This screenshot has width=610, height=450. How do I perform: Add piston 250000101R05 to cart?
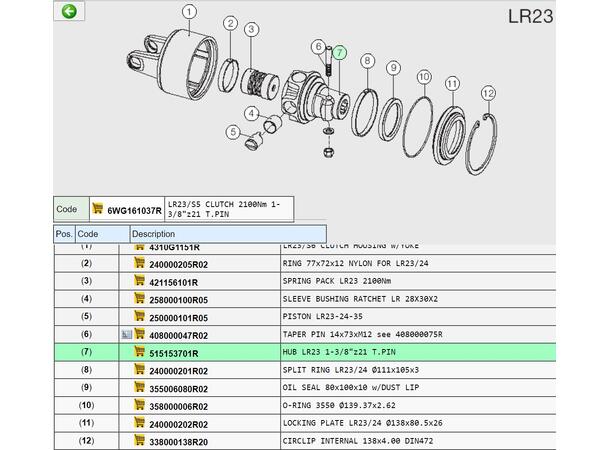click(x=139, y=317)
